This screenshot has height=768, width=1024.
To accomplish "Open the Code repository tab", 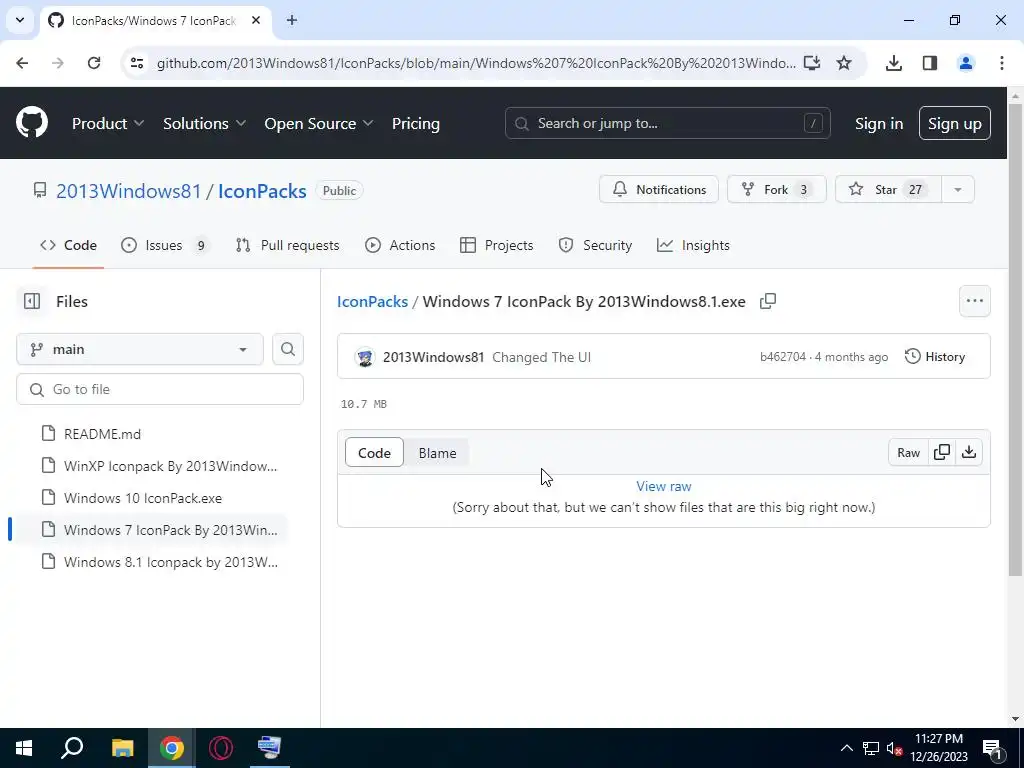I will click(68, 246).
